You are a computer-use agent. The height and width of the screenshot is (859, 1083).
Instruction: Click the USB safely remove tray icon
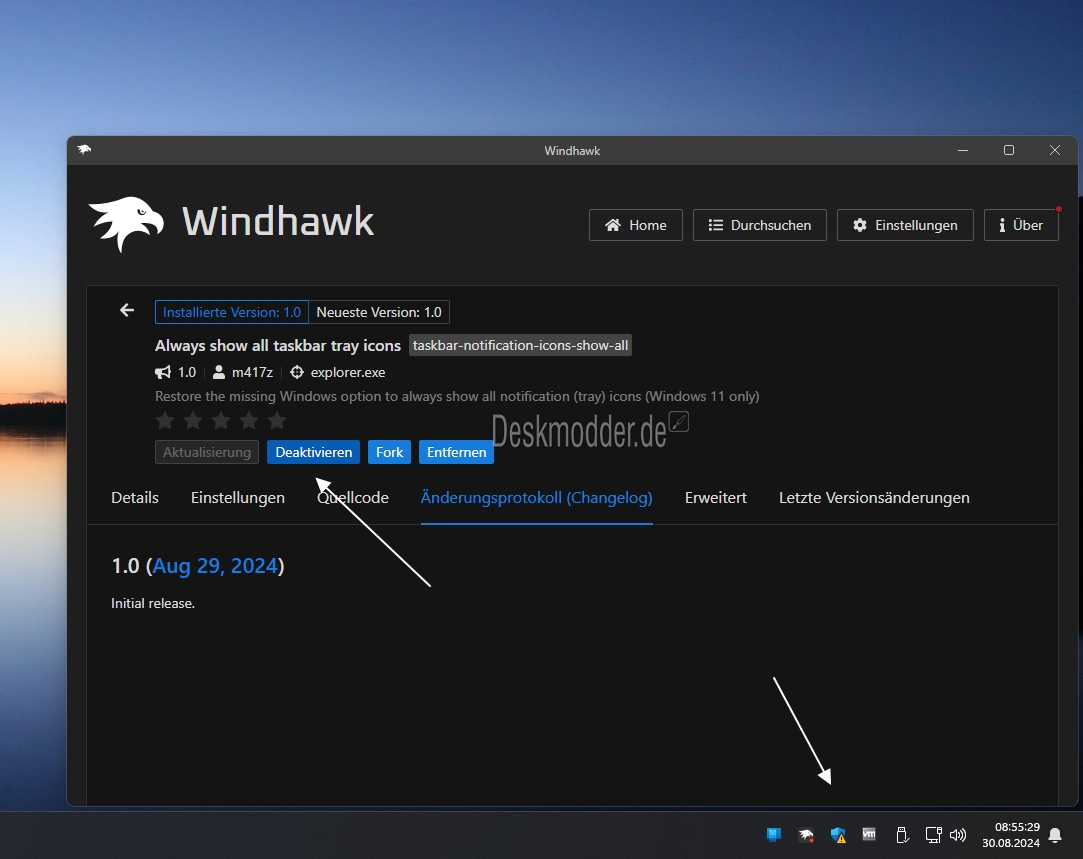click(901, 835)
